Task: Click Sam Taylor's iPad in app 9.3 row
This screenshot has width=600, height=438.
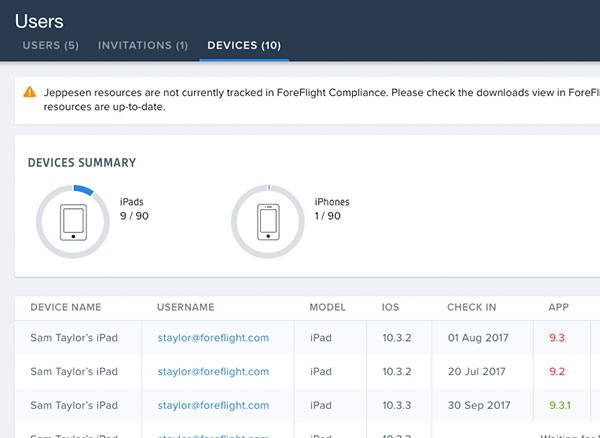Action: [x=74, y=338]
